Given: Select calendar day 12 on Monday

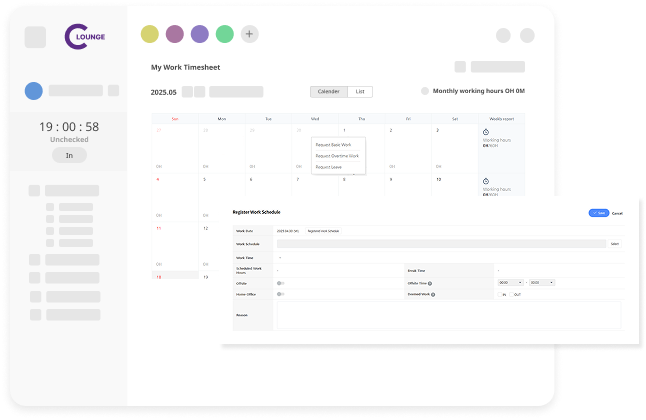Looking at the screenshot, I should point(206,228).
